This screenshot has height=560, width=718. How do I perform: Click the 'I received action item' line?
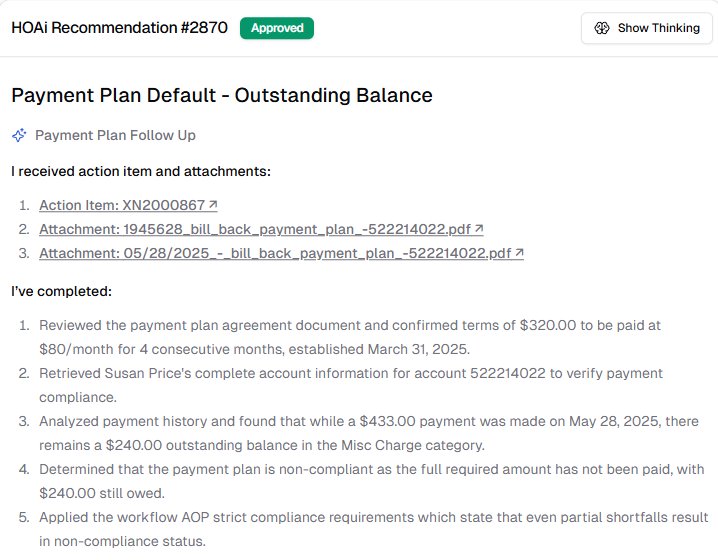tap(140, 171)
